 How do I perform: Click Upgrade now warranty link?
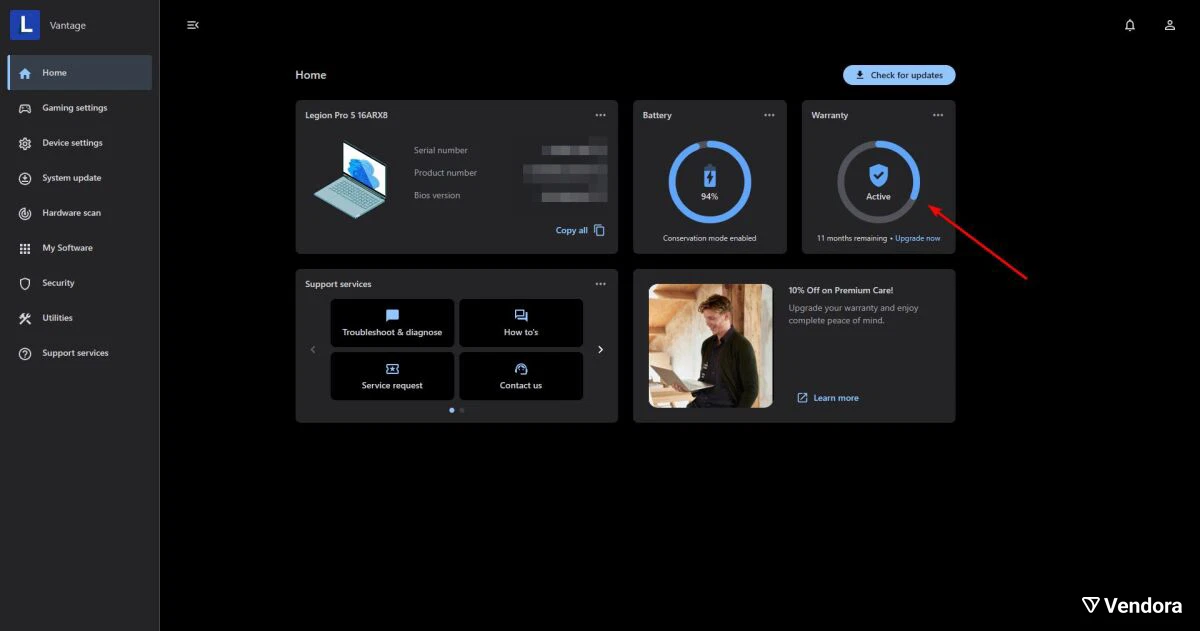(918, 238)
